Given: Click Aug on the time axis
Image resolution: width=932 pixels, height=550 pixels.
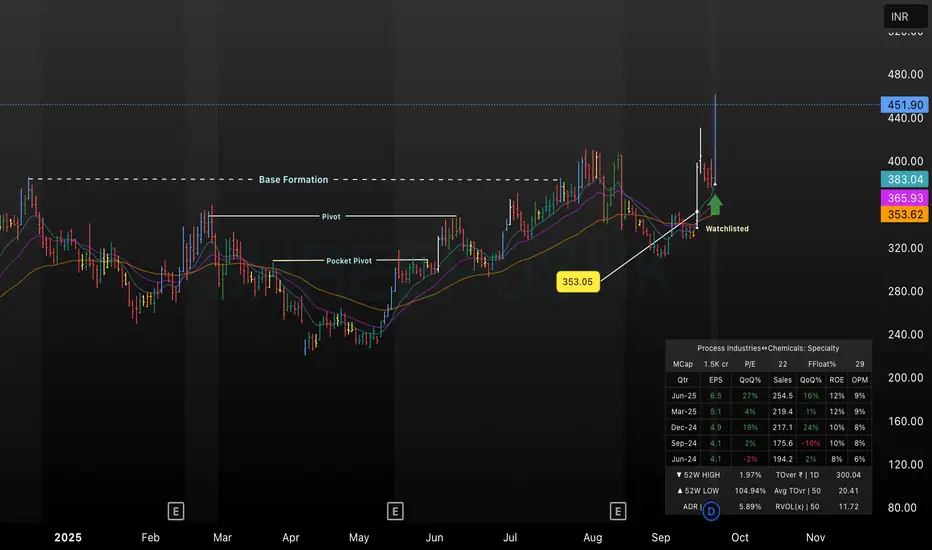Looking at the screenshot, I should point(593,538).
